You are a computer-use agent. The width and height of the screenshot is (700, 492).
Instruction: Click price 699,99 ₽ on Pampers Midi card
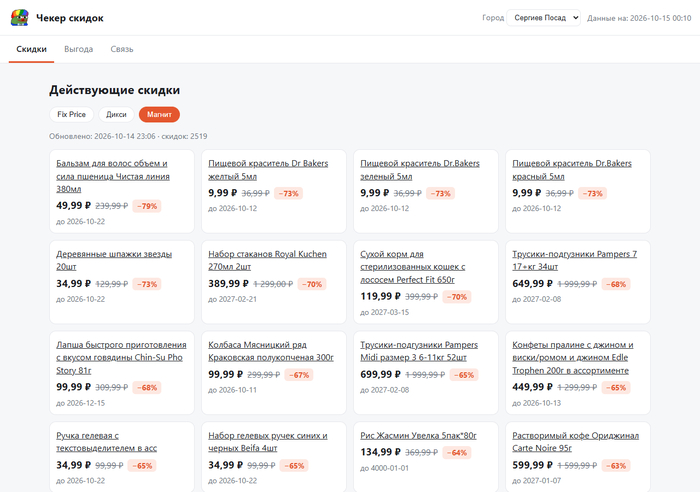click(380, 375)
